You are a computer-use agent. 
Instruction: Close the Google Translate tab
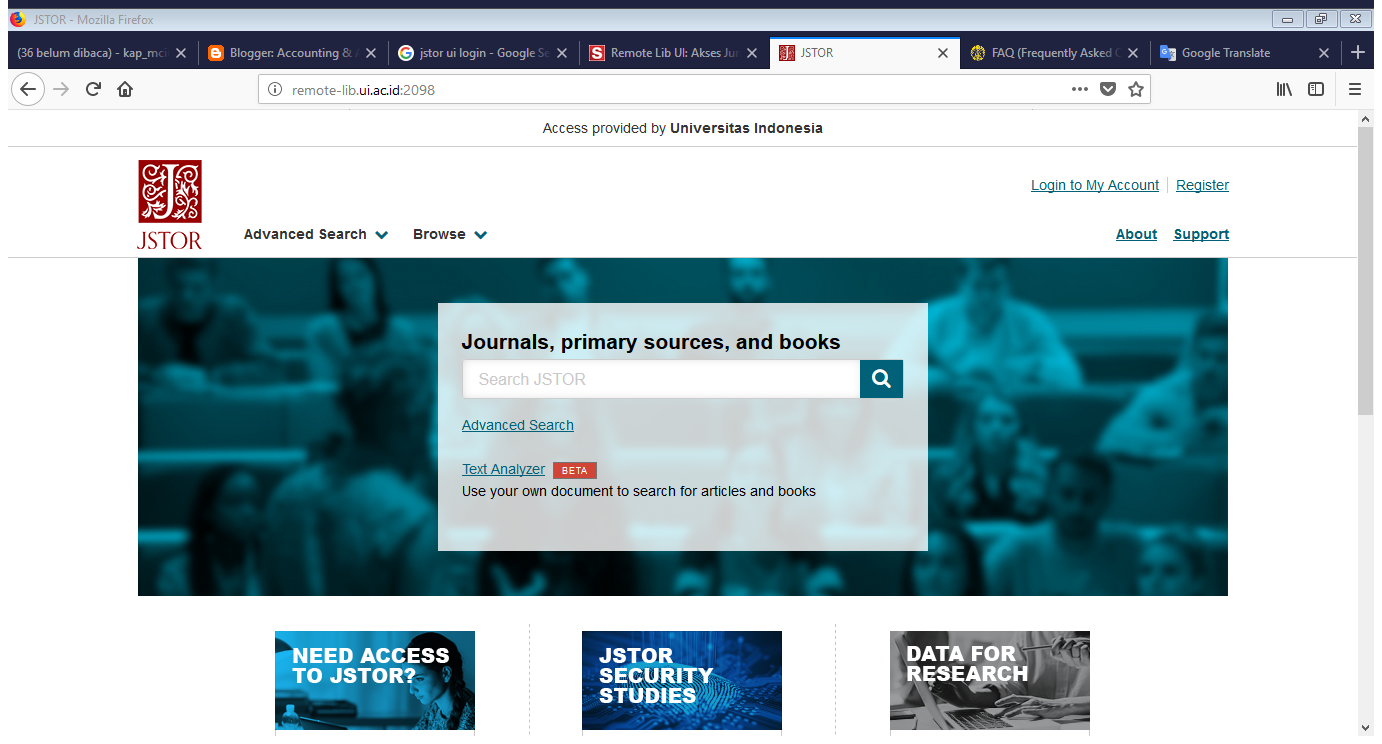pyautogui.click(x=1323, y=53)
